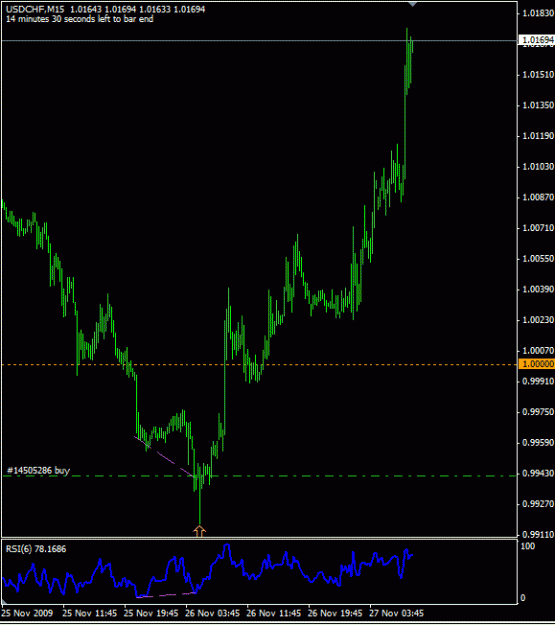Click the 26 Nov 03:45 time label
Screen dimensions: 555x625
tap(213, 613)
